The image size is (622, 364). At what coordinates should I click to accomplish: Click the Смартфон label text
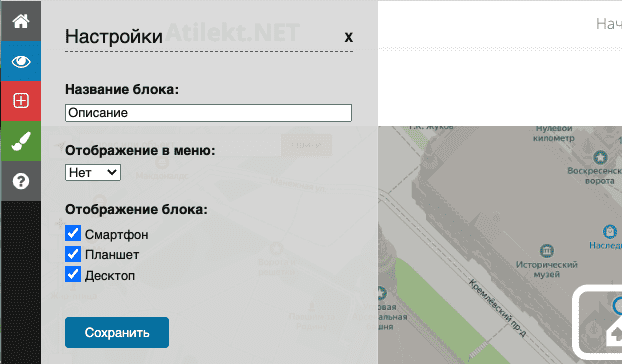click(117, 234)
